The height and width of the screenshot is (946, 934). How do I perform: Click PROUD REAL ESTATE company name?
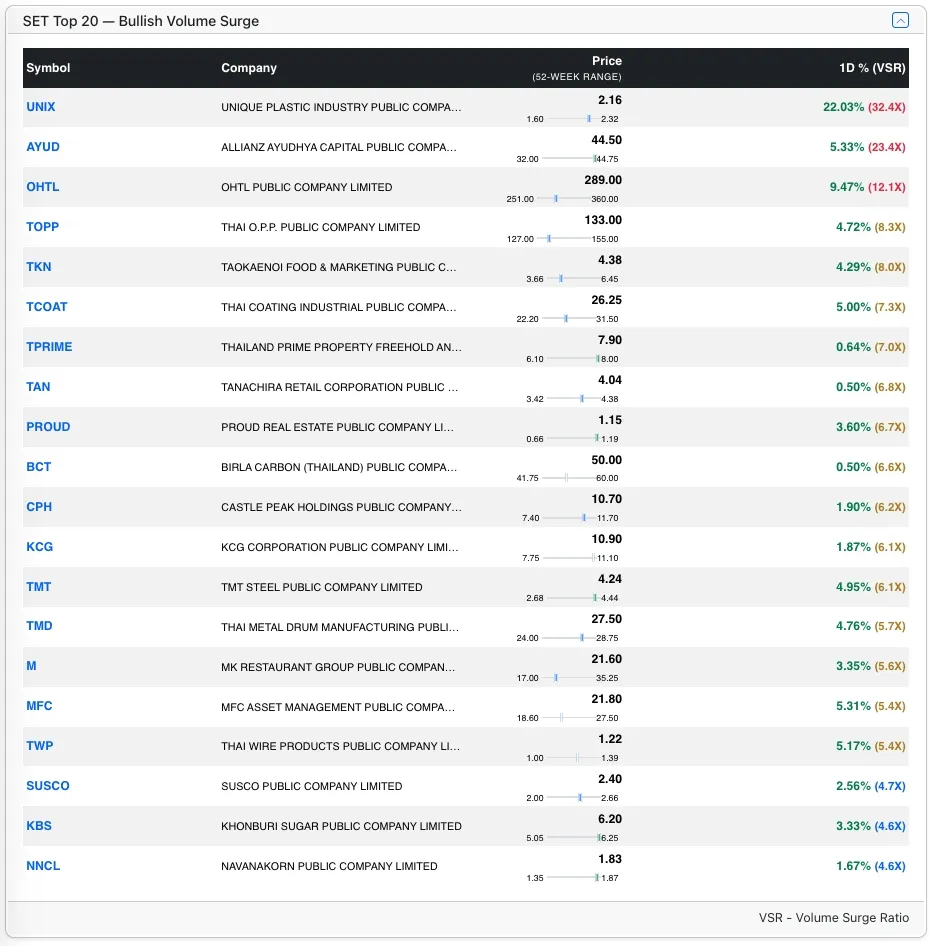coord(337,427)
